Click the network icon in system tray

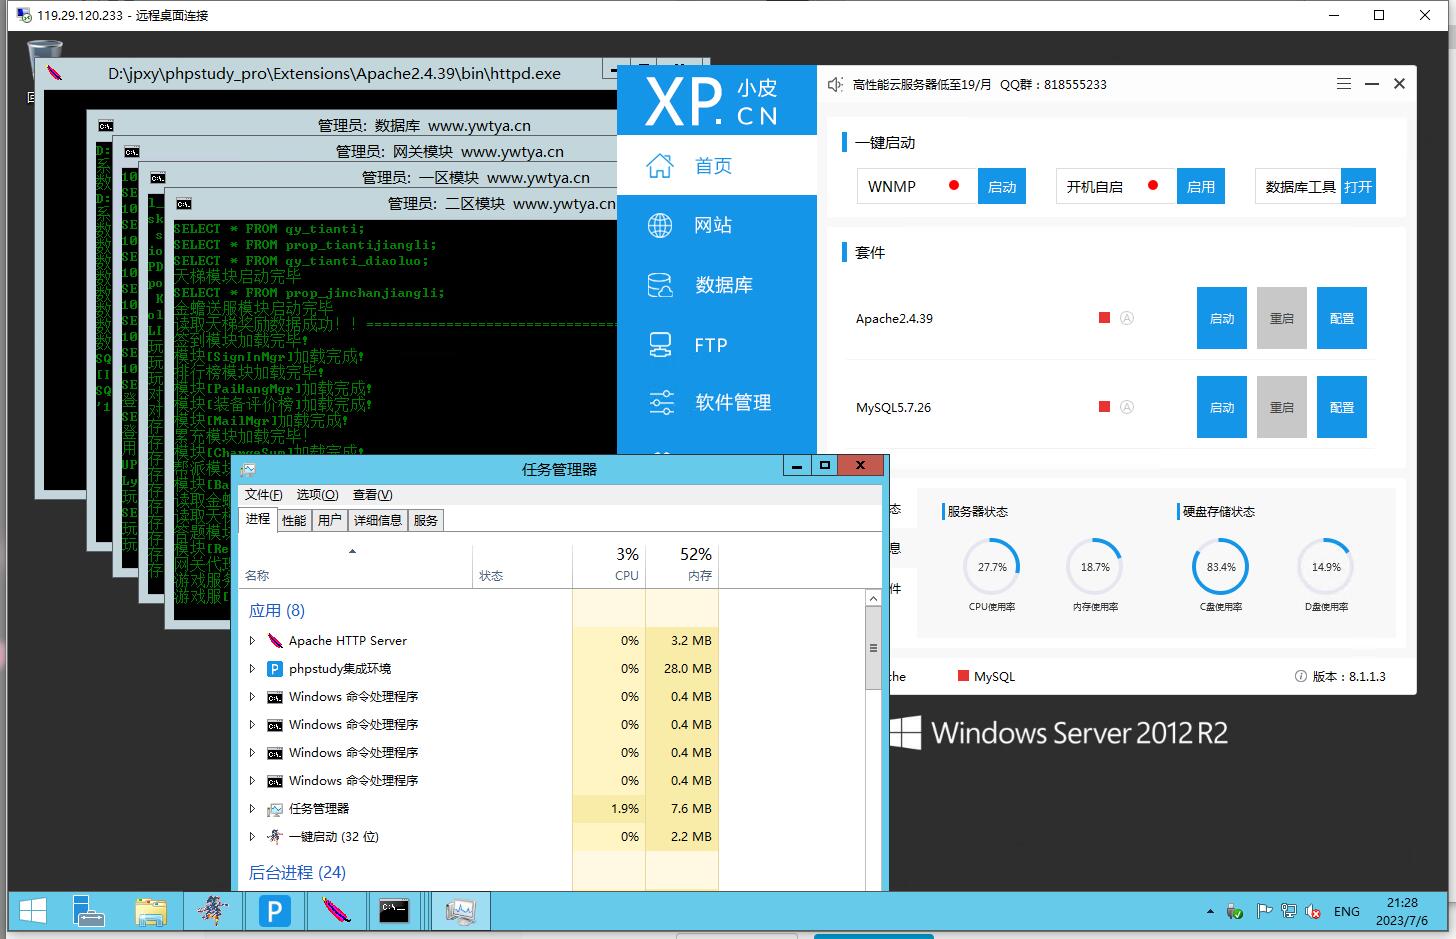tap(1288, 911)
